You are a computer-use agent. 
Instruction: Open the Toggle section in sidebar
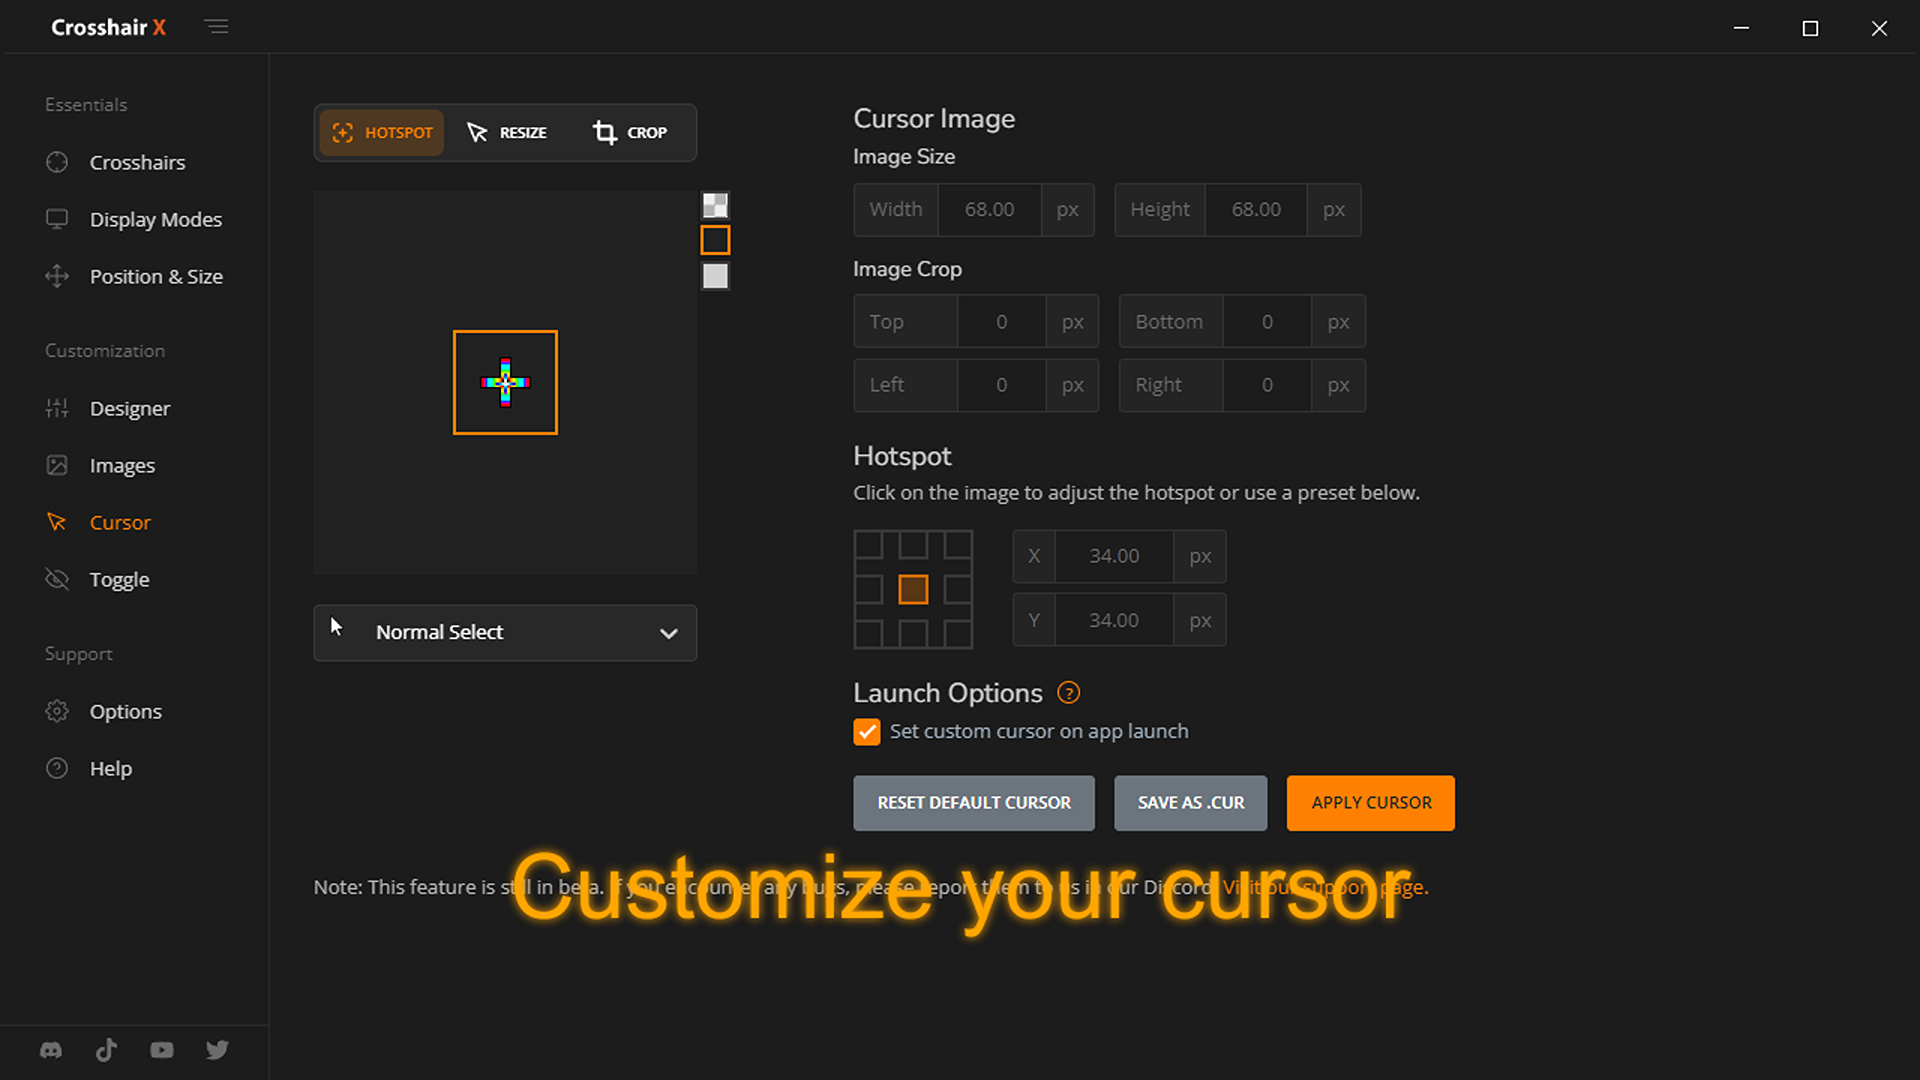pos(119,579)
